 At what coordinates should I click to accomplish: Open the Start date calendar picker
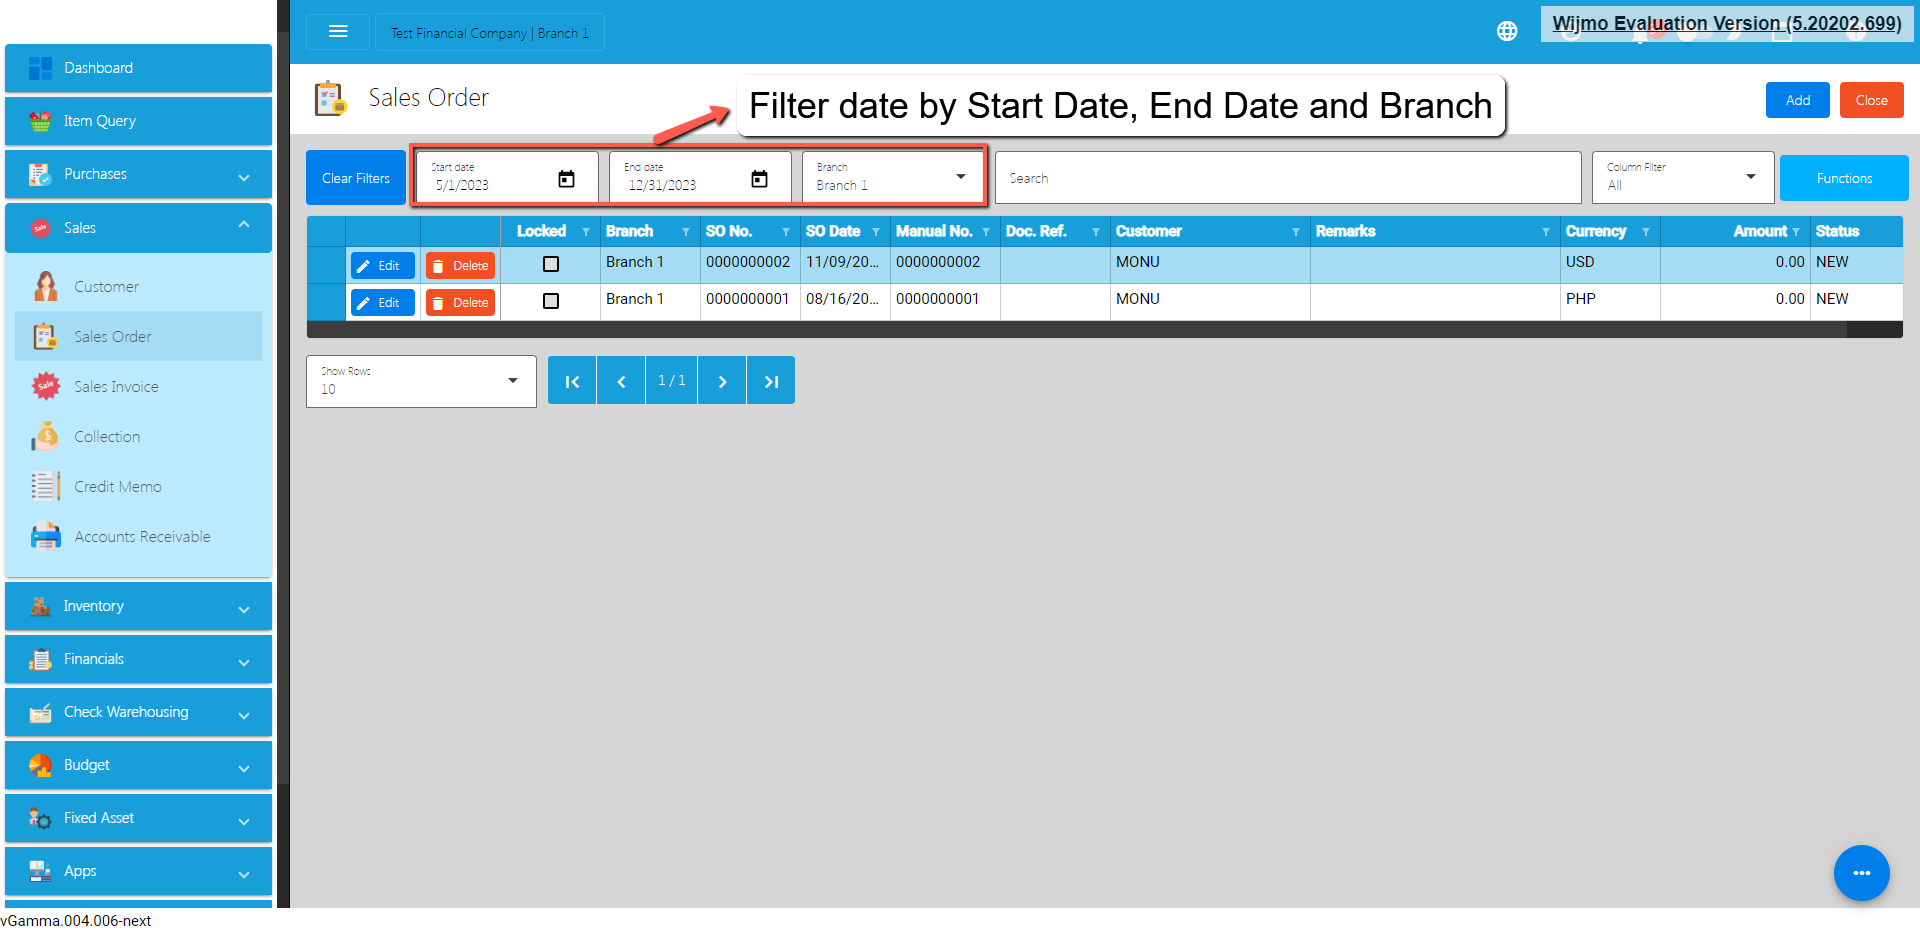click(566, 179)
